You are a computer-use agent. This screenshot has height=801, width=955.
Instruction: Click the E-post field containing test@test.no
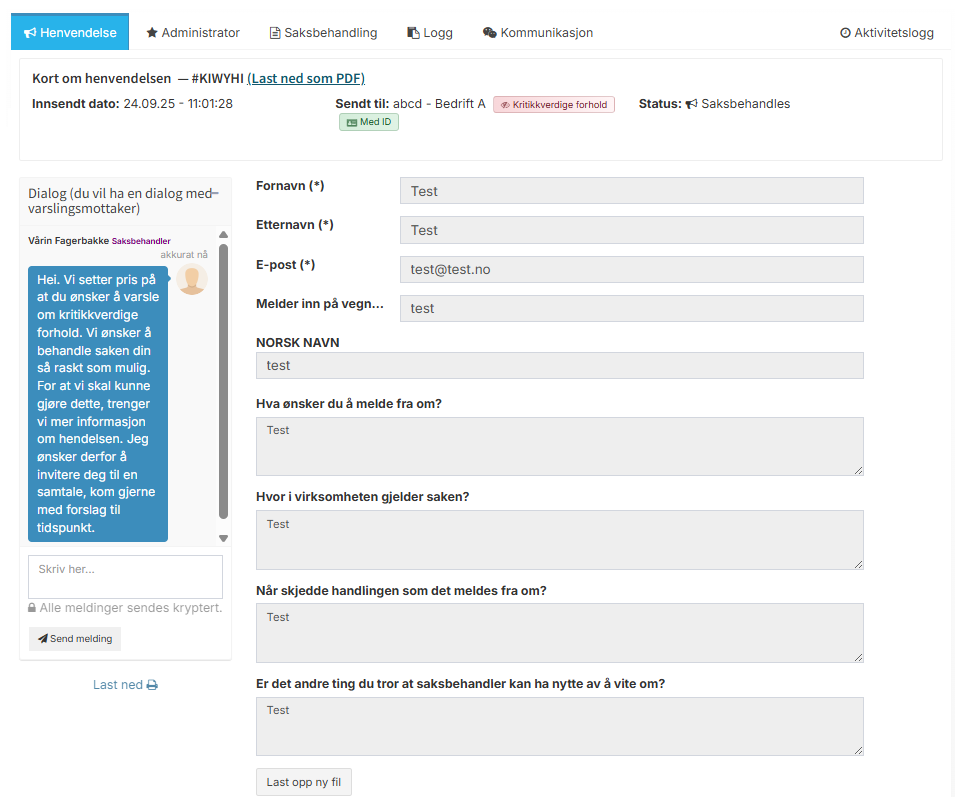(x=631, y=270)
